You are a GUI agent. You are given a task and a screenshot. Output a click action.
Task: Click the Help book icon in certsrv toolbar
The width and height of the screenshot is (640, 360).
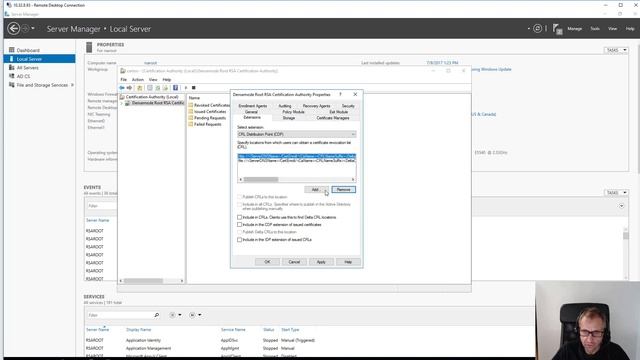pyautogui.click(x=176, y=88)
